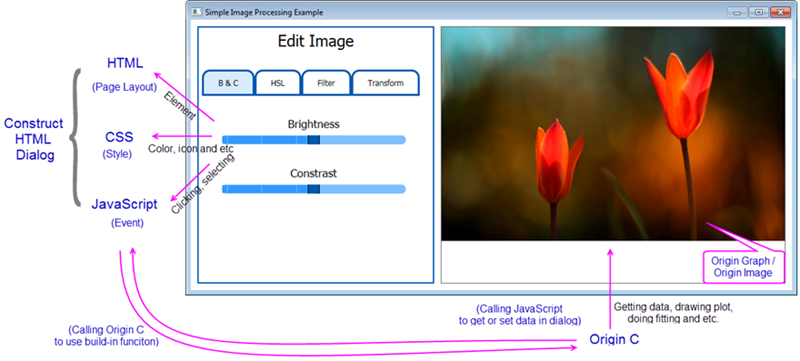The image size is (800, 361).
Task: Click the Brightness label
Action: pos(313,124)
